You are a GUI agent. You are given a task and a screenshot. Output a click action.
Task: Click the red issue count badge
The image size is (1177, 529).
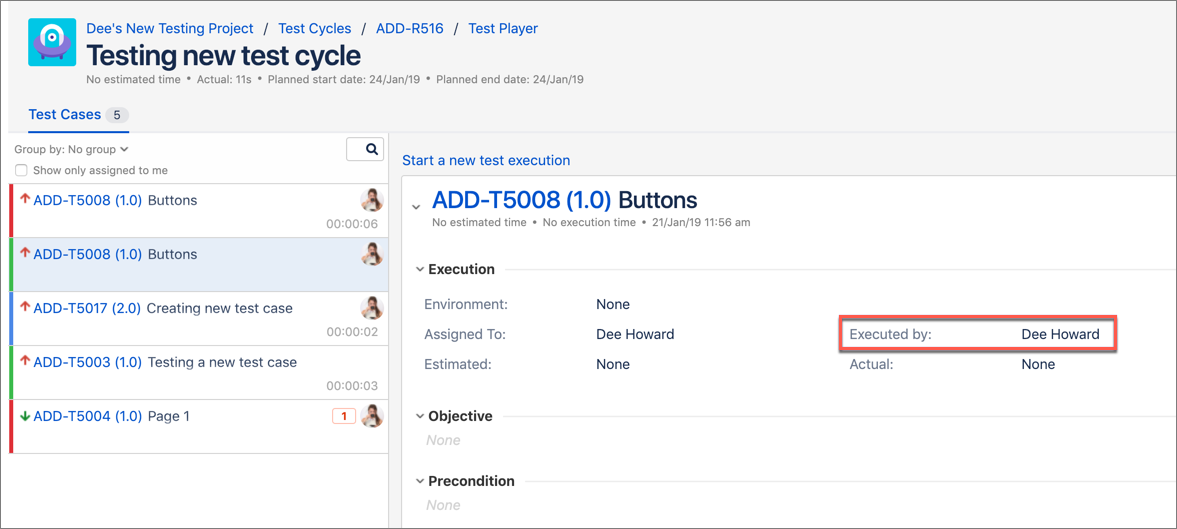pyautogui.click(x=343, y=416)
